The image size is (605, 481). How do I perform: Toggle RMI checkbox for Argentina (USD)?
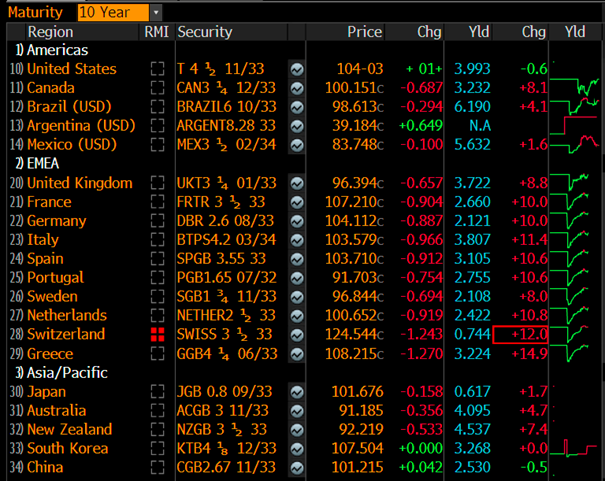point(157,126)
